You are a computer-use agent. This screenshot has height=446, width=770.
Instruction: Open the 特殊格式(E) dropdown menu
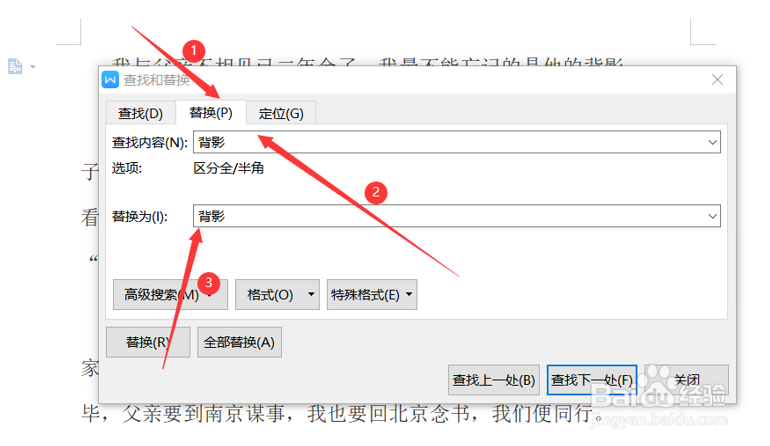[x=372, y=295]
